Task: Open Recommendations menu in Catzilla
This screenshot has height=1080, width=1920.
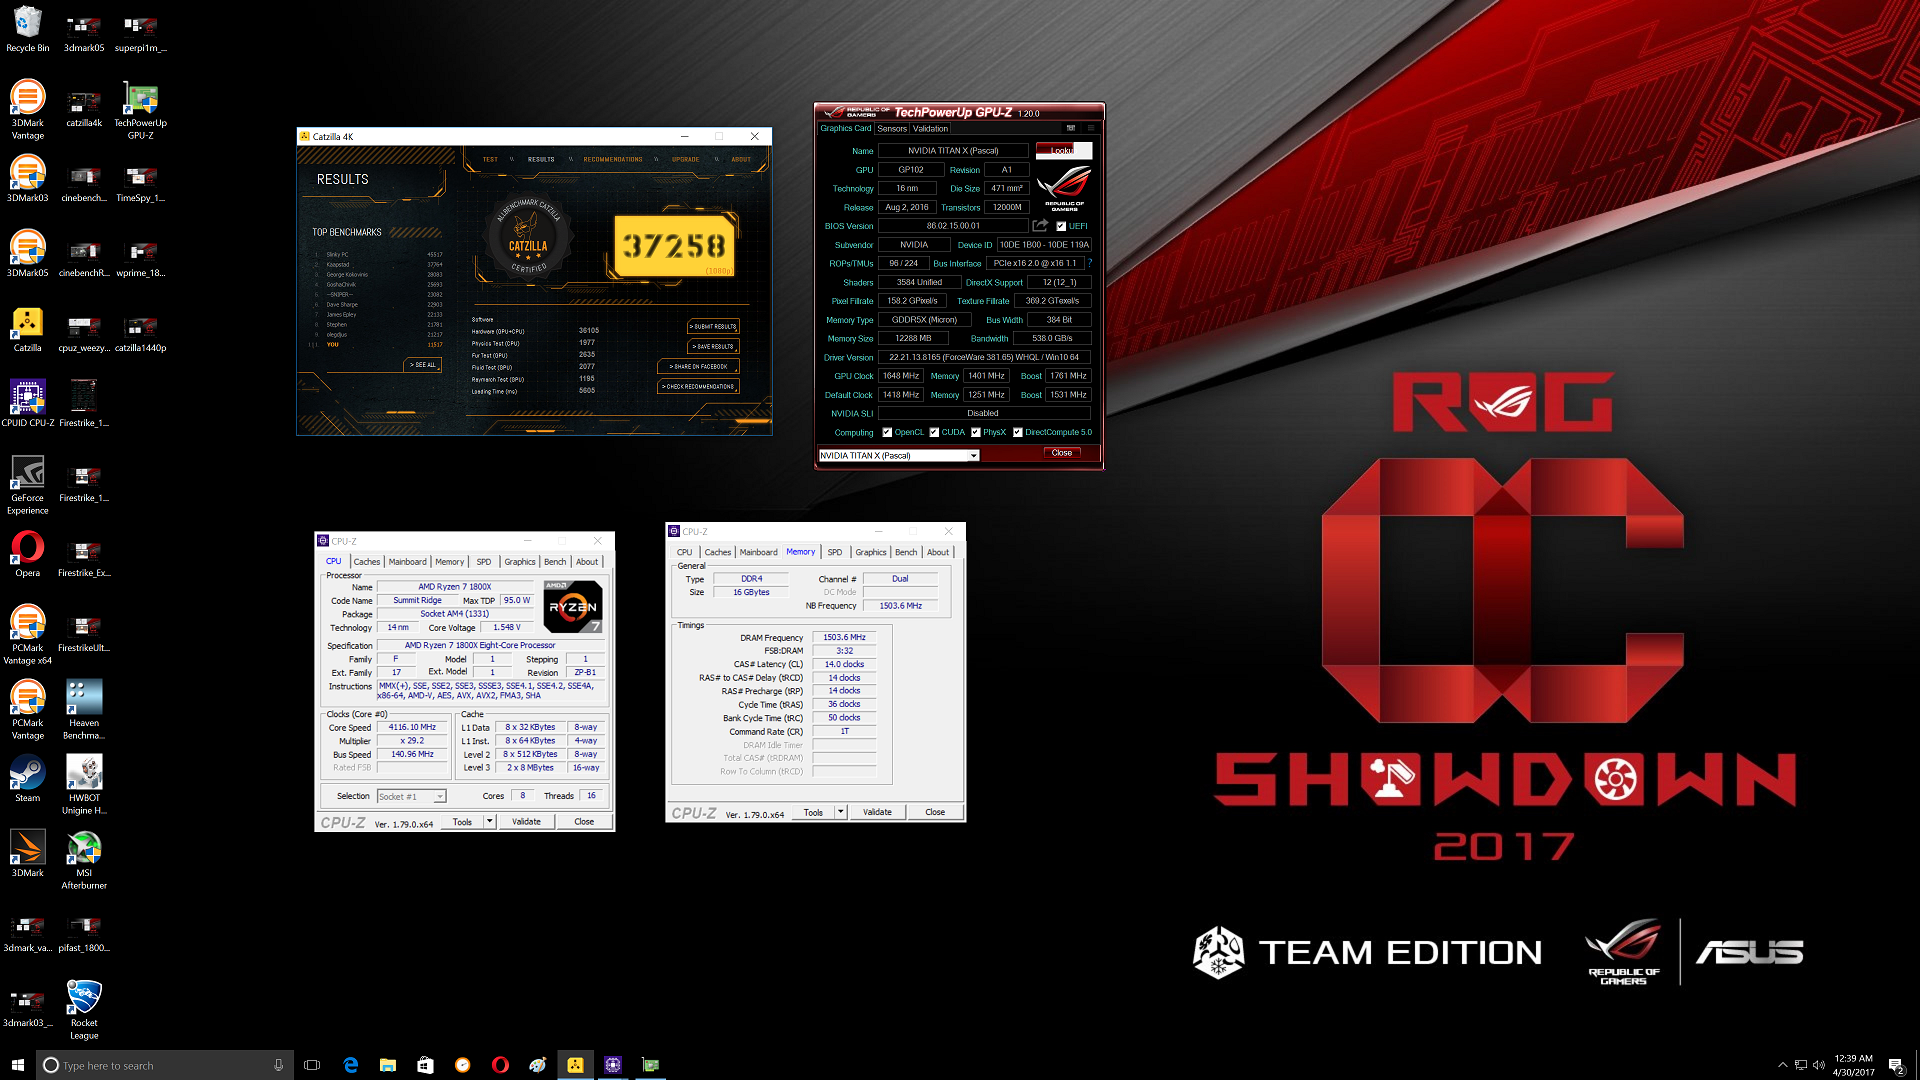Action: 613,159
